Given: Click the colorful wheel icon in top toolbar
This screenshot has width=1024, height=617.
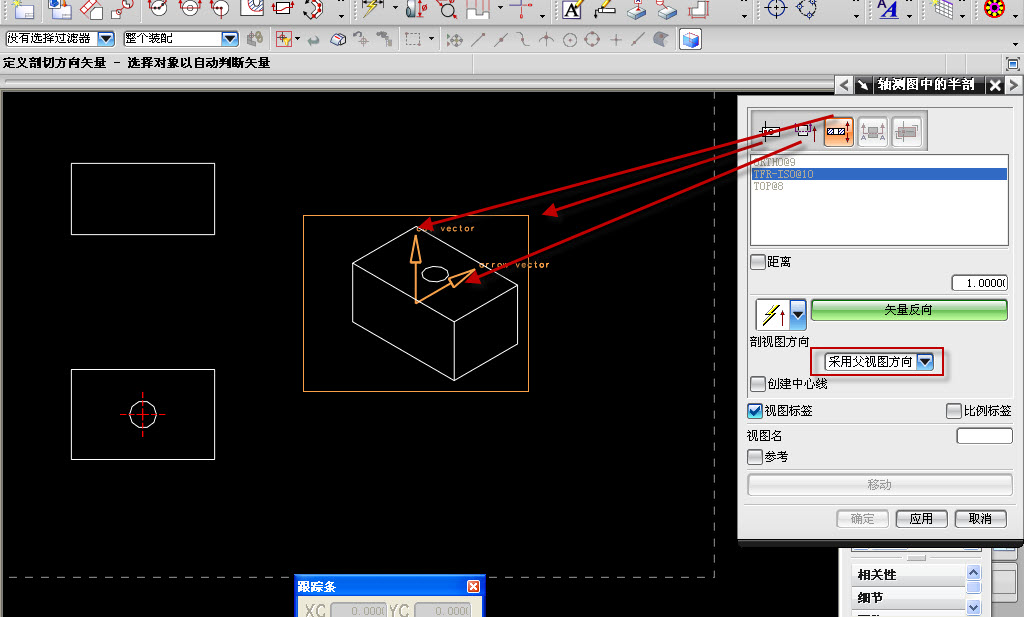Looking at the screenshot, I should [x=994, y=9].
